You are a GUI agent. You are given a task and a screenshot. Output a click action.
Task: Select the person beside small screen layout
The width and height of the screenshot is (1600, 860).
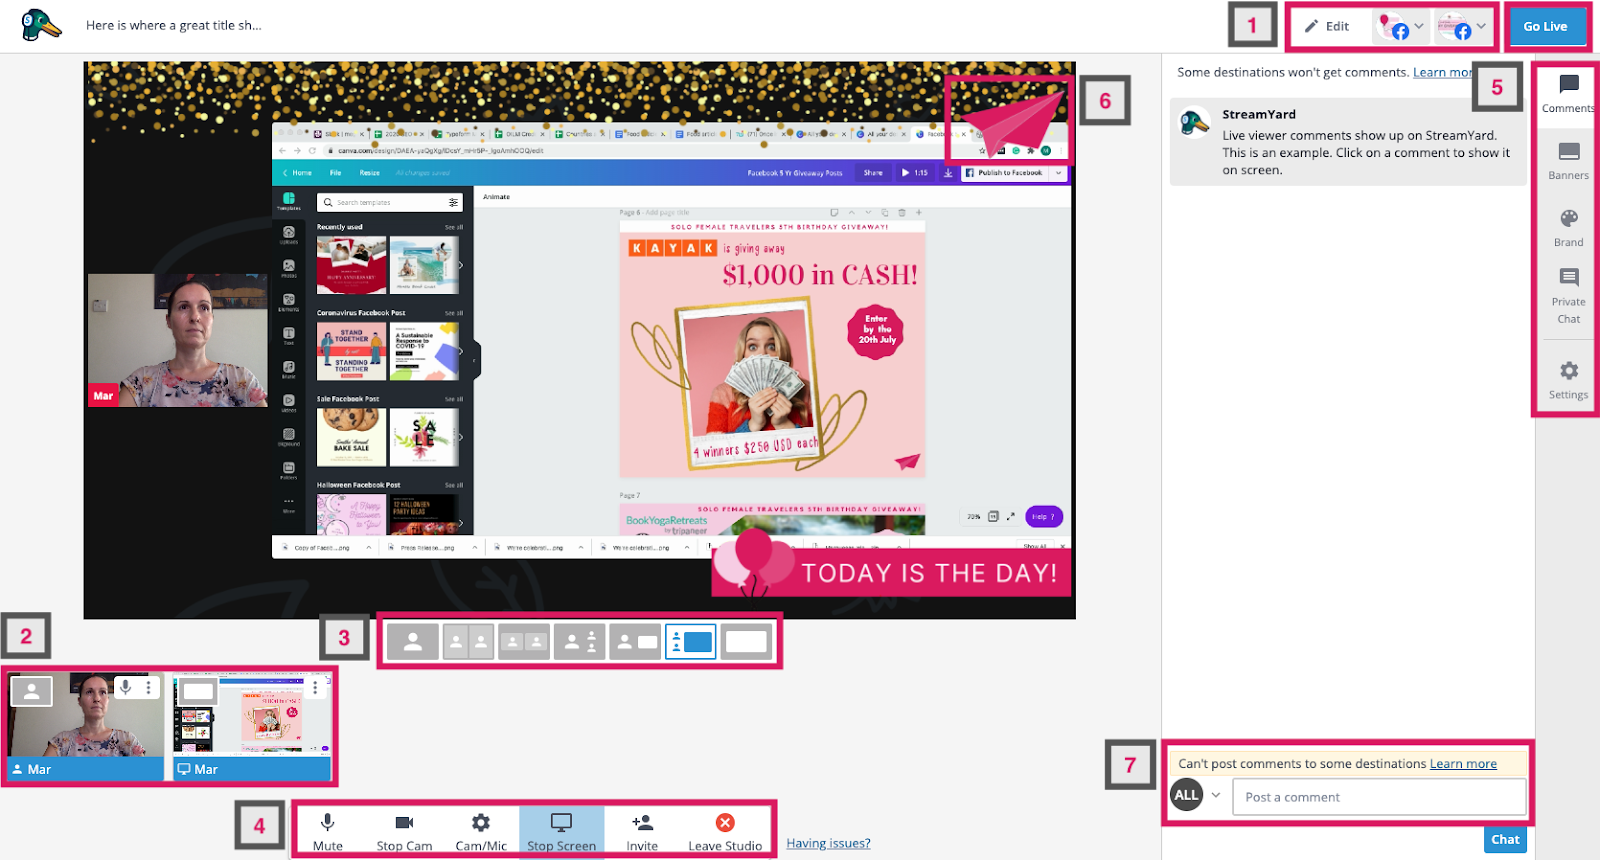click(635, 642)
